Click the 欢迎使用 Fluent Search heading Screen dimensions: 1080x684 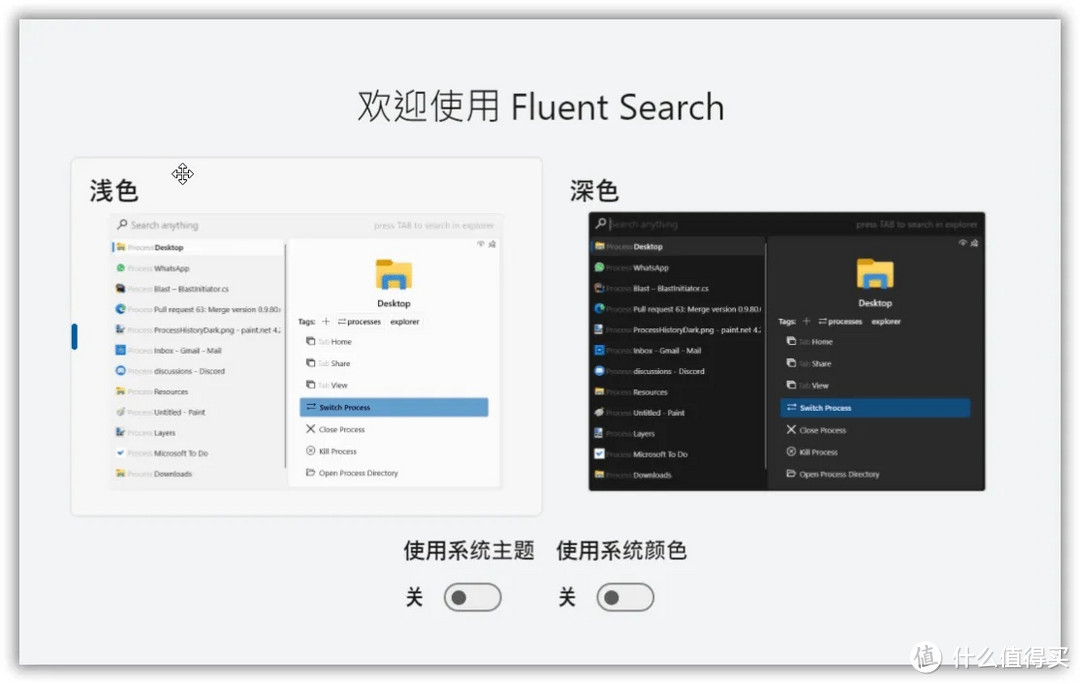[541, 107]
